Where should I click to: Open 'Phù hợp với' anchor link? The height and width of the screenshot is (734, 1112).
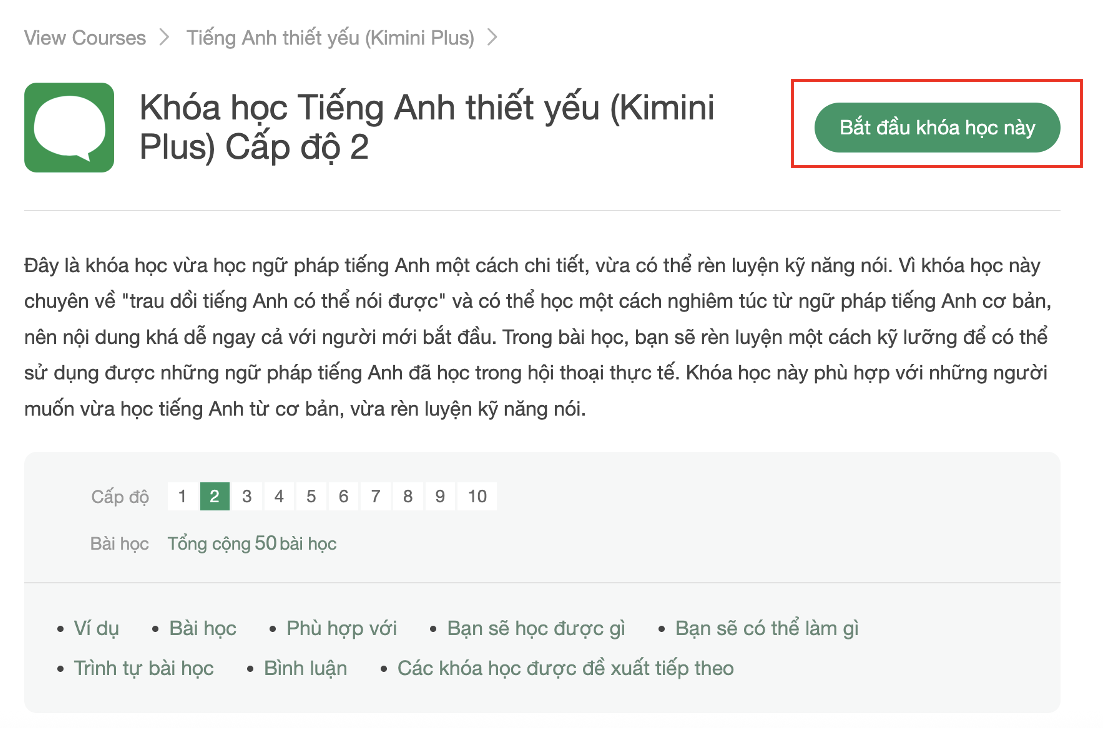pyautogui.click(x=341, y=629)
